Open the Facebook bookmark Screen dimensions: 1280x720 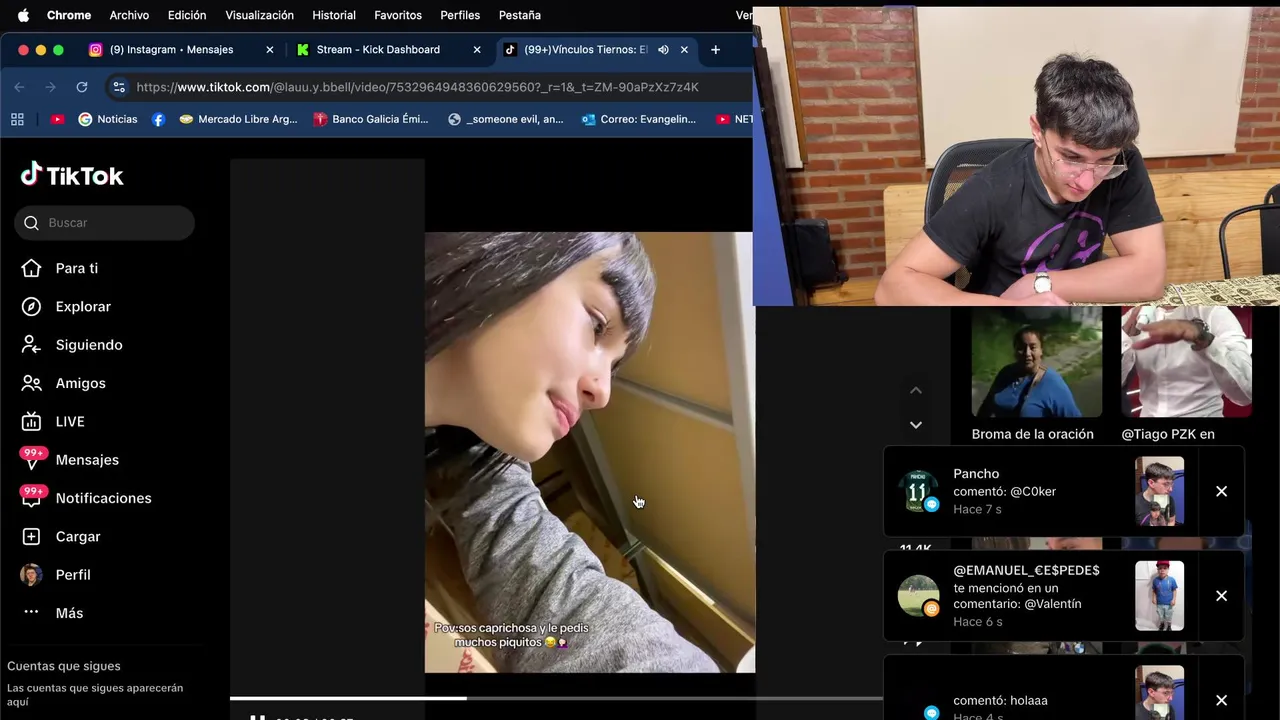tap(158, 119)
